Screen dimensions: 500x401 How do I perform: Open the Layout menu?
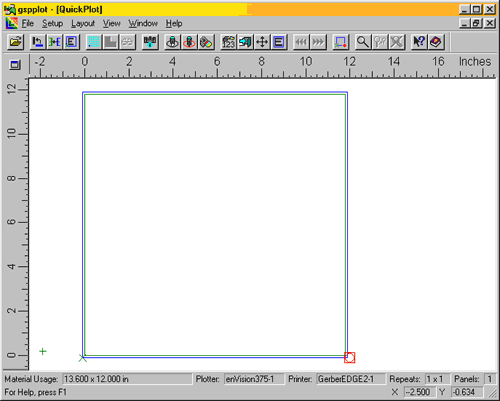[83, 23]
